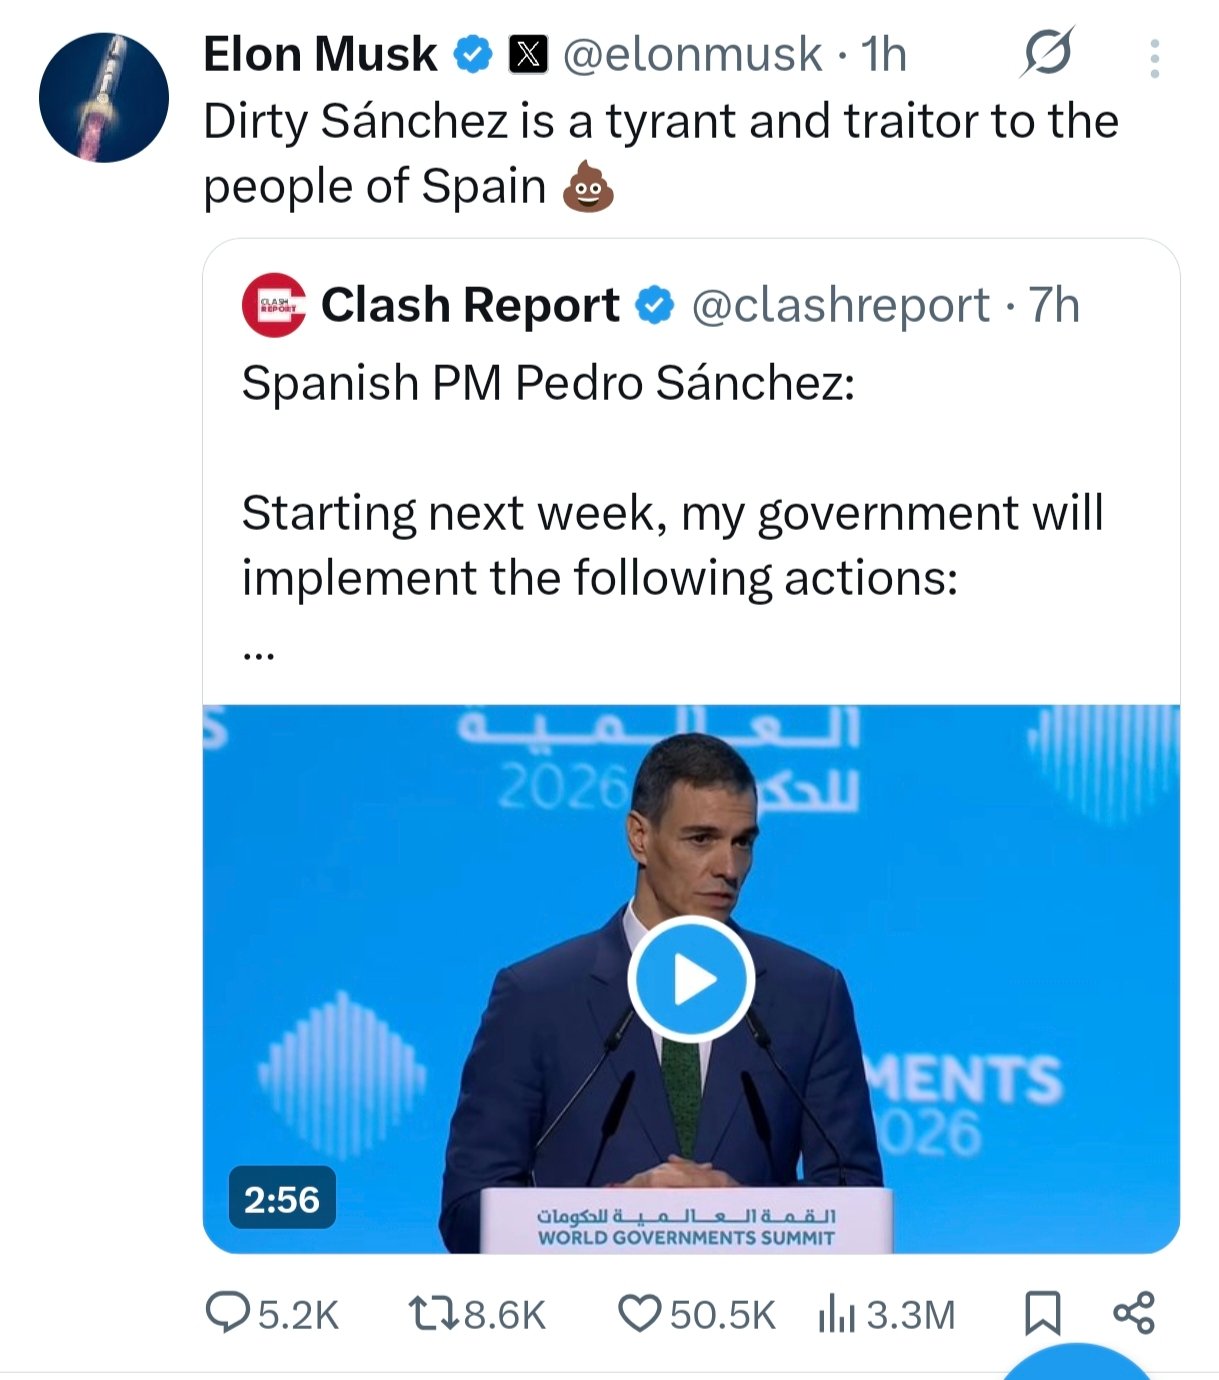1219x1380 pixels.
Task: Tap Clash Report's verified checkmark badge
Action: (x=655, y=305)
